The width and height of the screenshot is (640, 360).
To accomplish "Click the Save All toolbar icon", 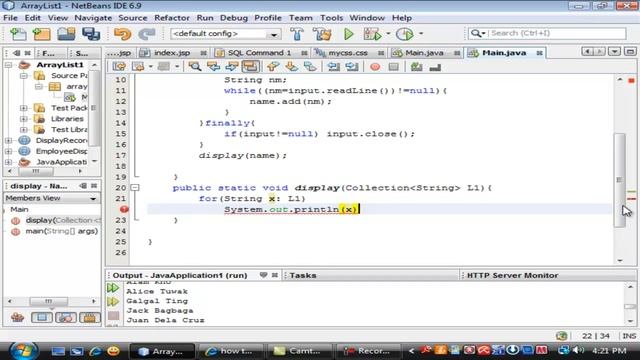I will pos(91,34).
